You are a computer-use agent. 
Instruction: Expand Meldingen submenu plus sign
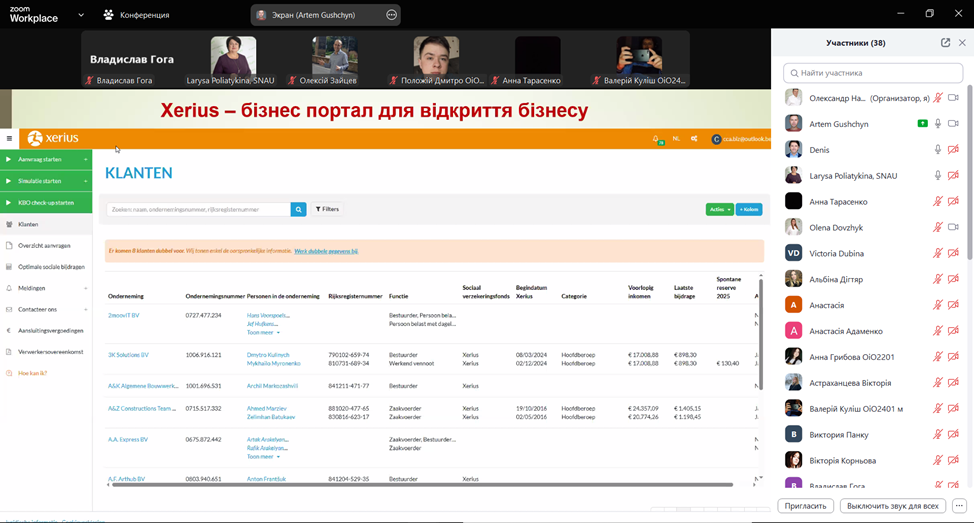point(86,288)
